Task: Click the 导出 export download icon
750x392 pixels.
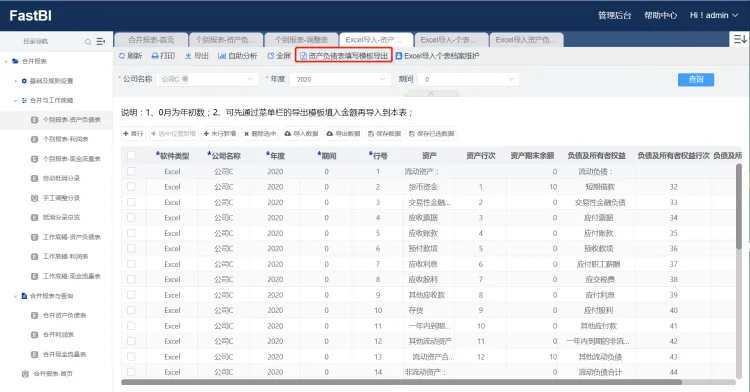Action: coord(188,56)
